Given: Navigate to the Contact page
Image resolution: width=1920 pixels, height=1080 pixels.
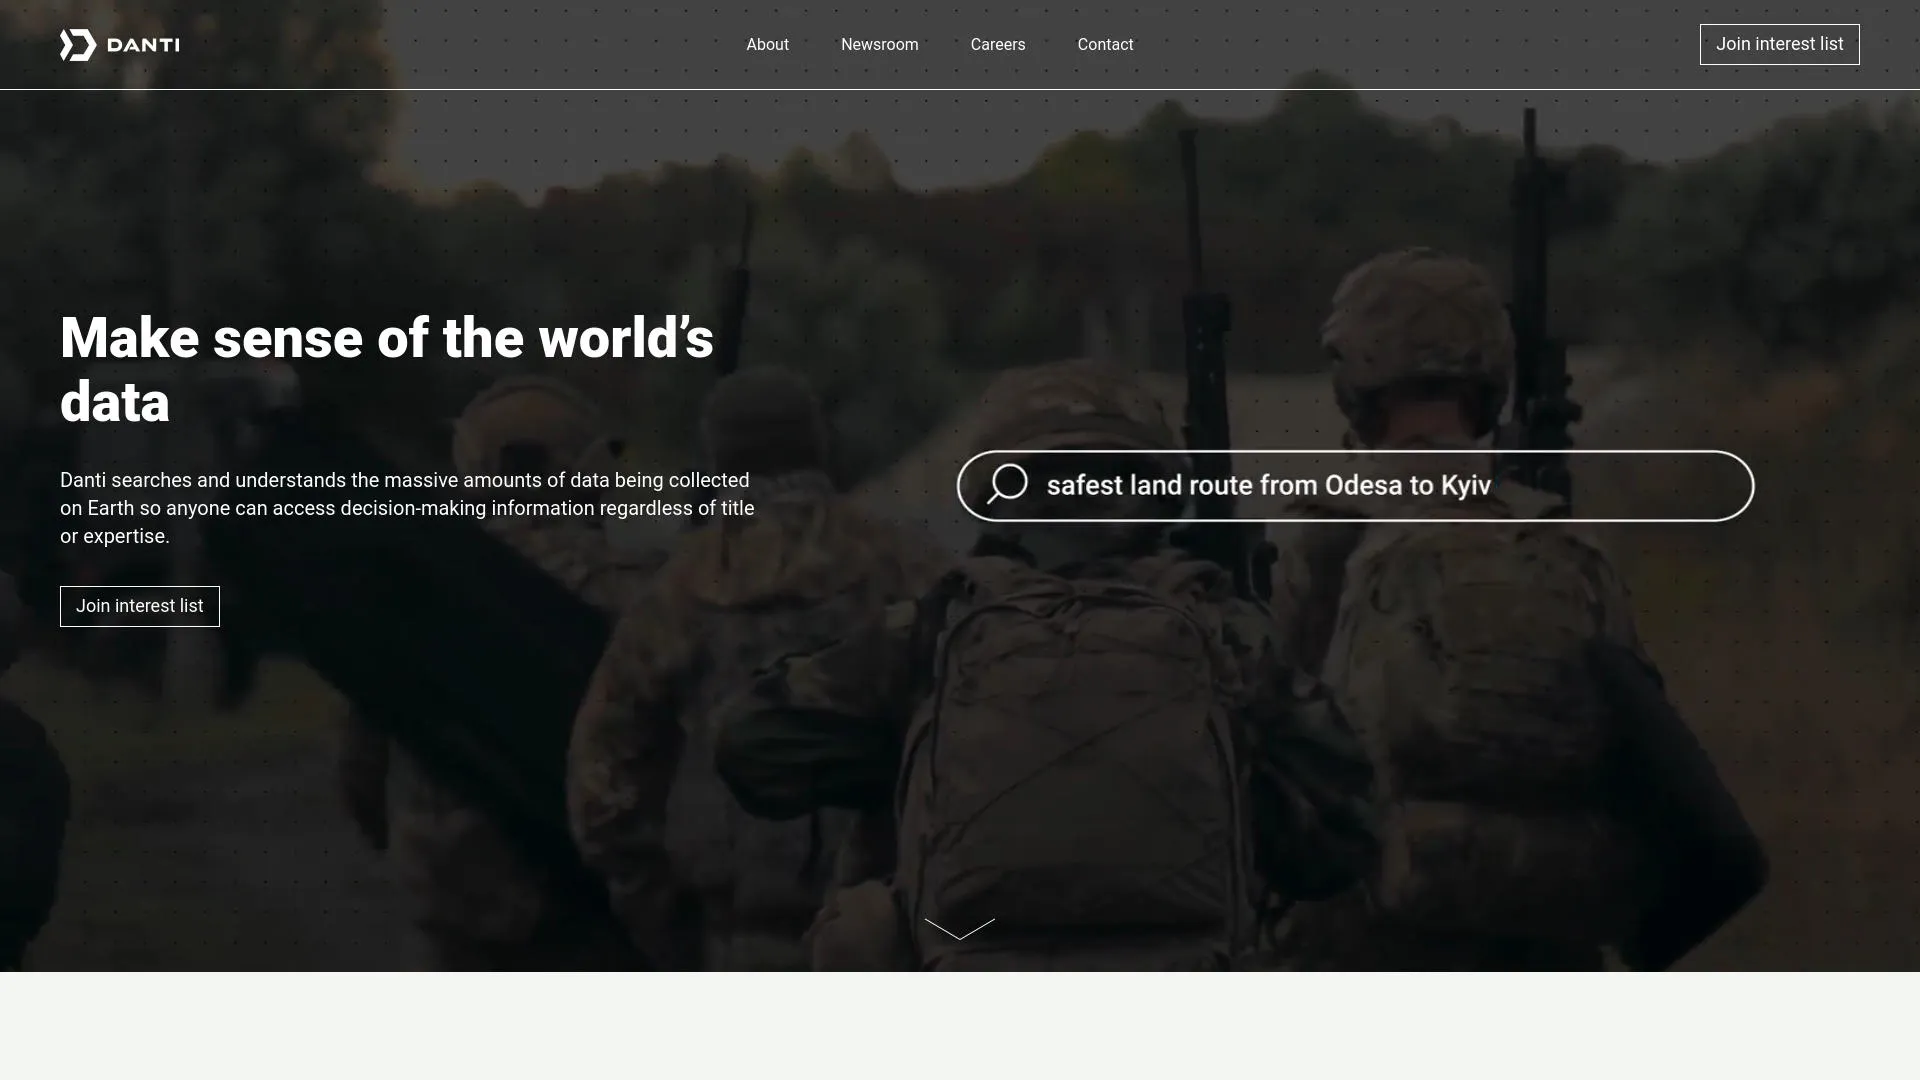Looking at the screenshot, I should (1105, 45).
